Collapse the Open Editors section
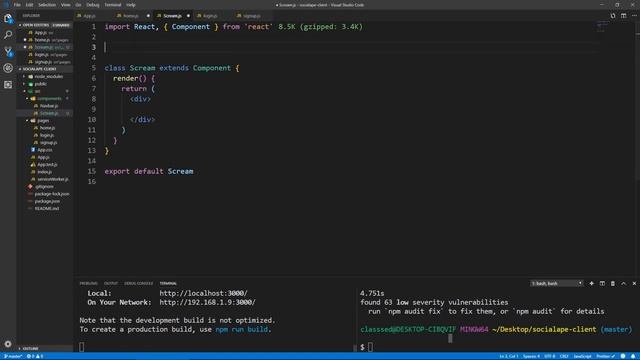The height and width of the screenshot is (360, 640). pyautogui.click(x=44, y=25)
